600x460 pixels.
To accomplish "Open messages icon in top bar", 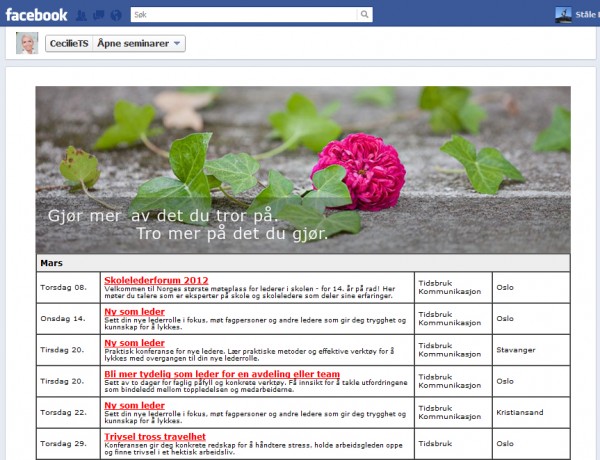I will pos(100,15).
